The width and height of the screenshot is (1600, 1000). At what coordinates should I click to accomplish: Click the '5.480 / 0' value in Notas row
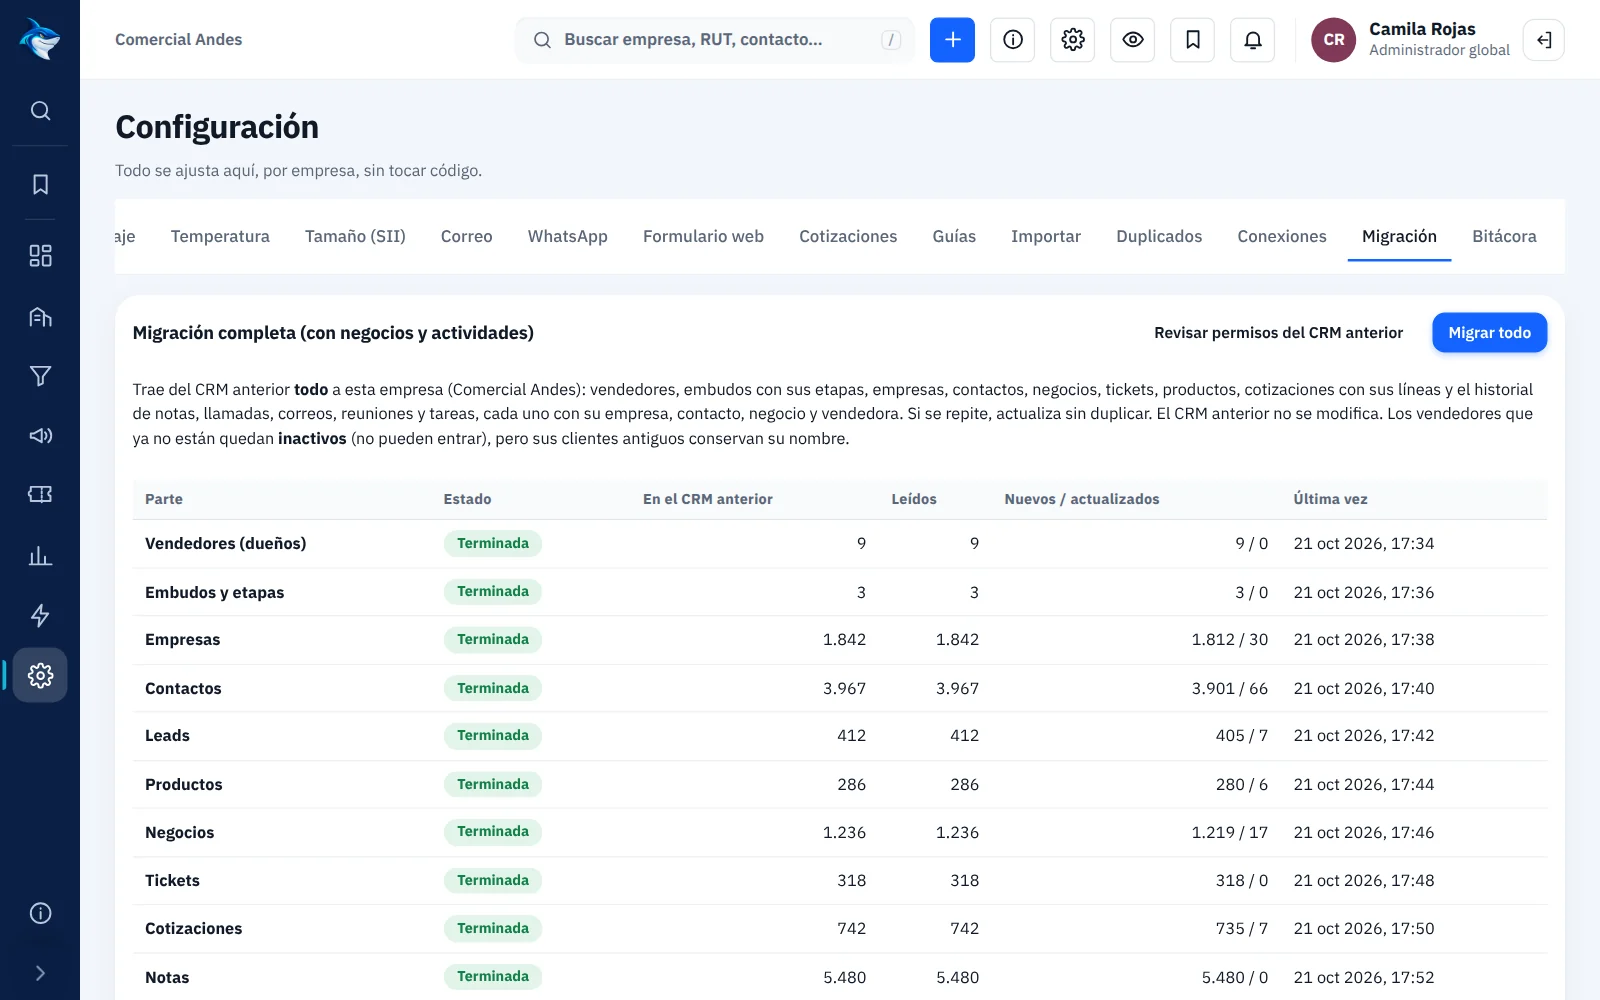pyautogui.click(x=1235, y=978)
